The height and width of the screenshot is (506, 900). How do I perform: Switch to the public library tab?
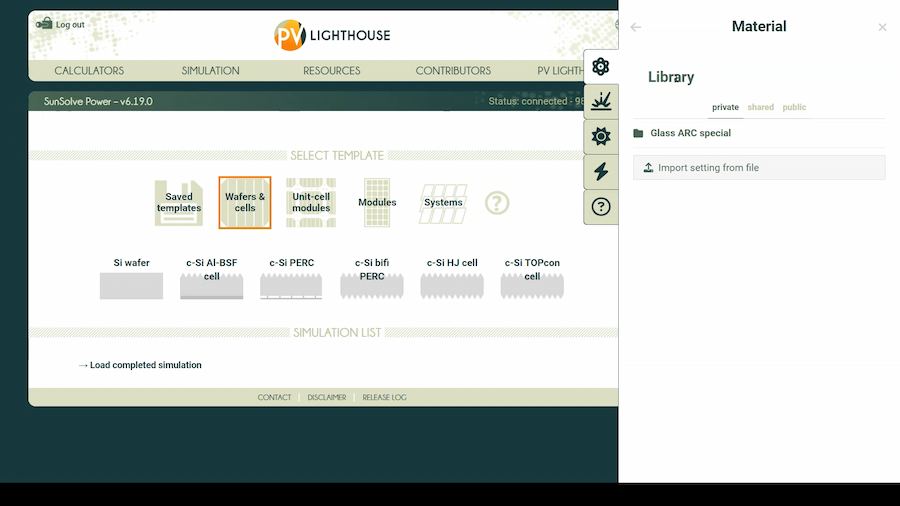point(794,107)
